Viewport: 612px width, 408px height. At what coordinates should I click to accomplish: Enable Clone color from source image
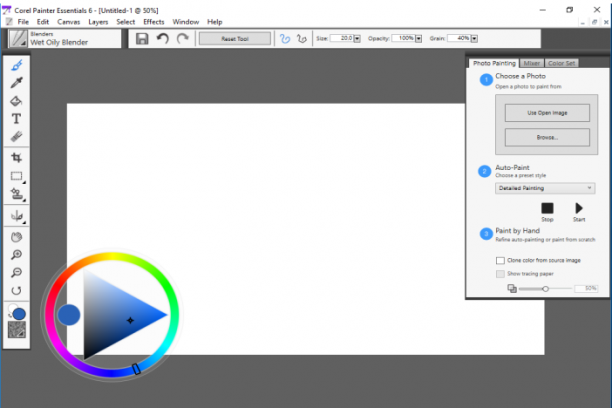500,260
